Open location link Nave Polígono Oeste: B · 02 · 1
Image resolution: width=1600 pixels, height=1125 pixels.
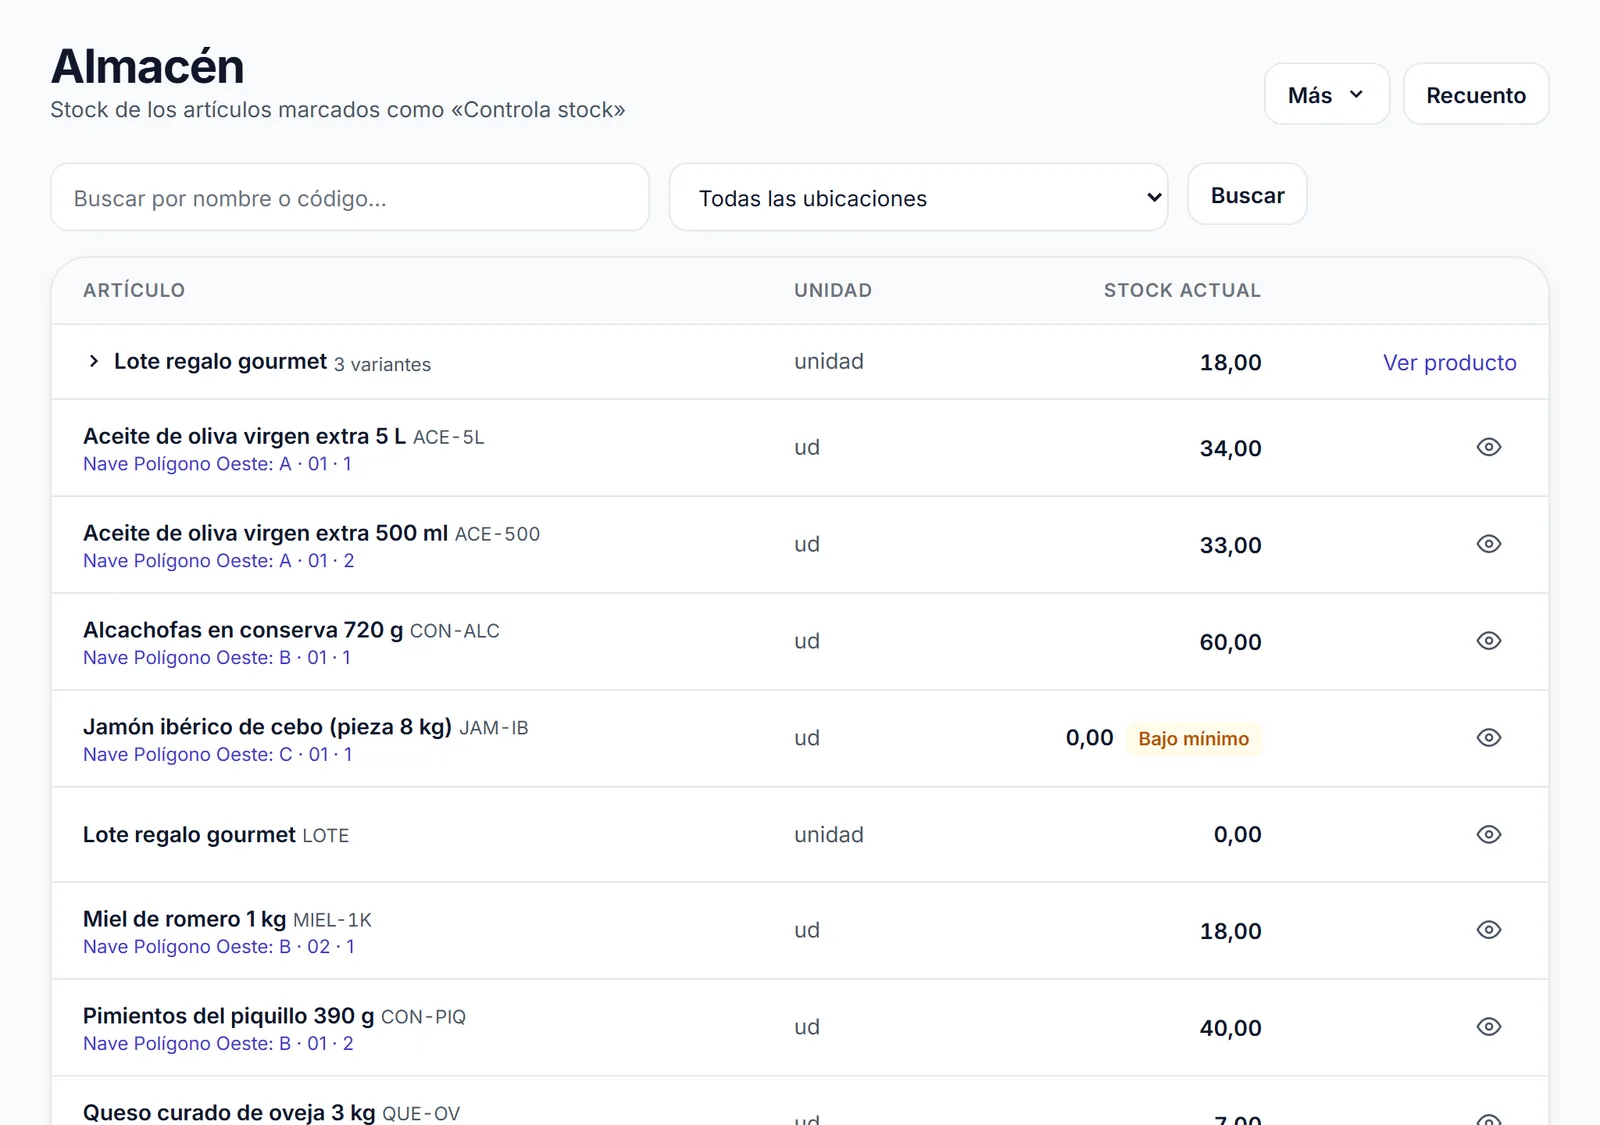218,947
